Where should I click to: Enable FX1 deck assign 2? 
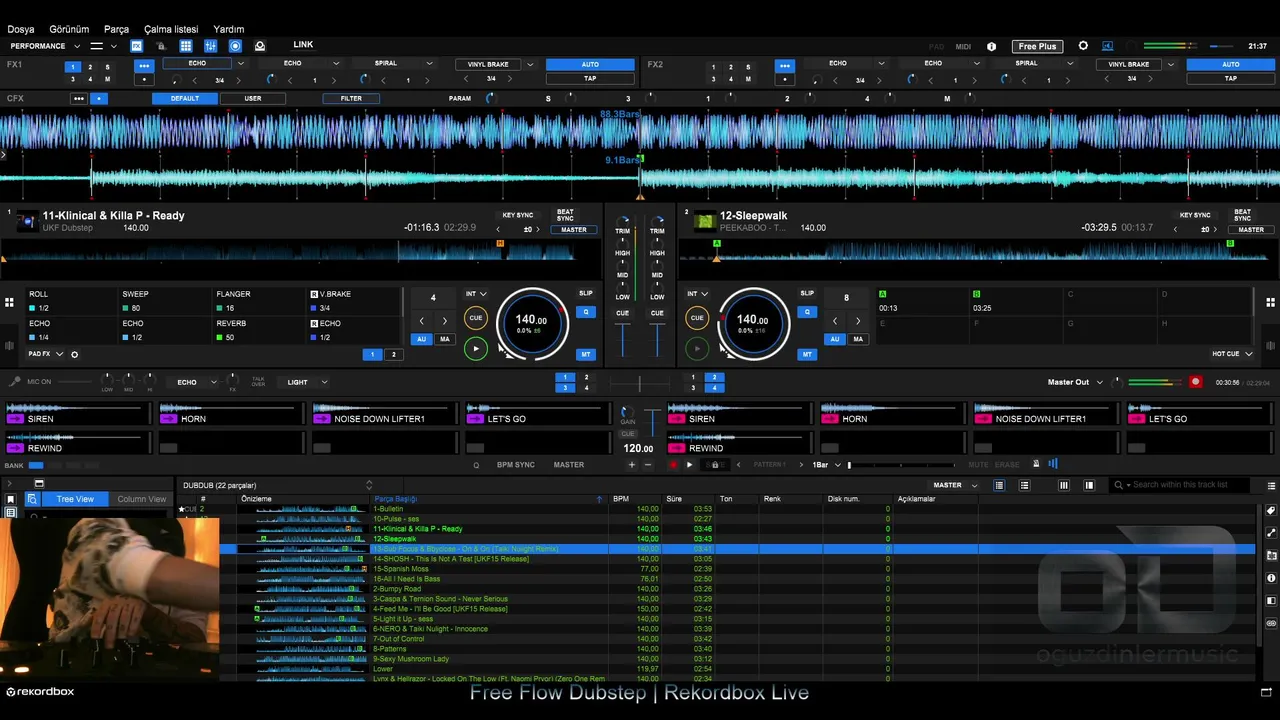coord(90,67)
